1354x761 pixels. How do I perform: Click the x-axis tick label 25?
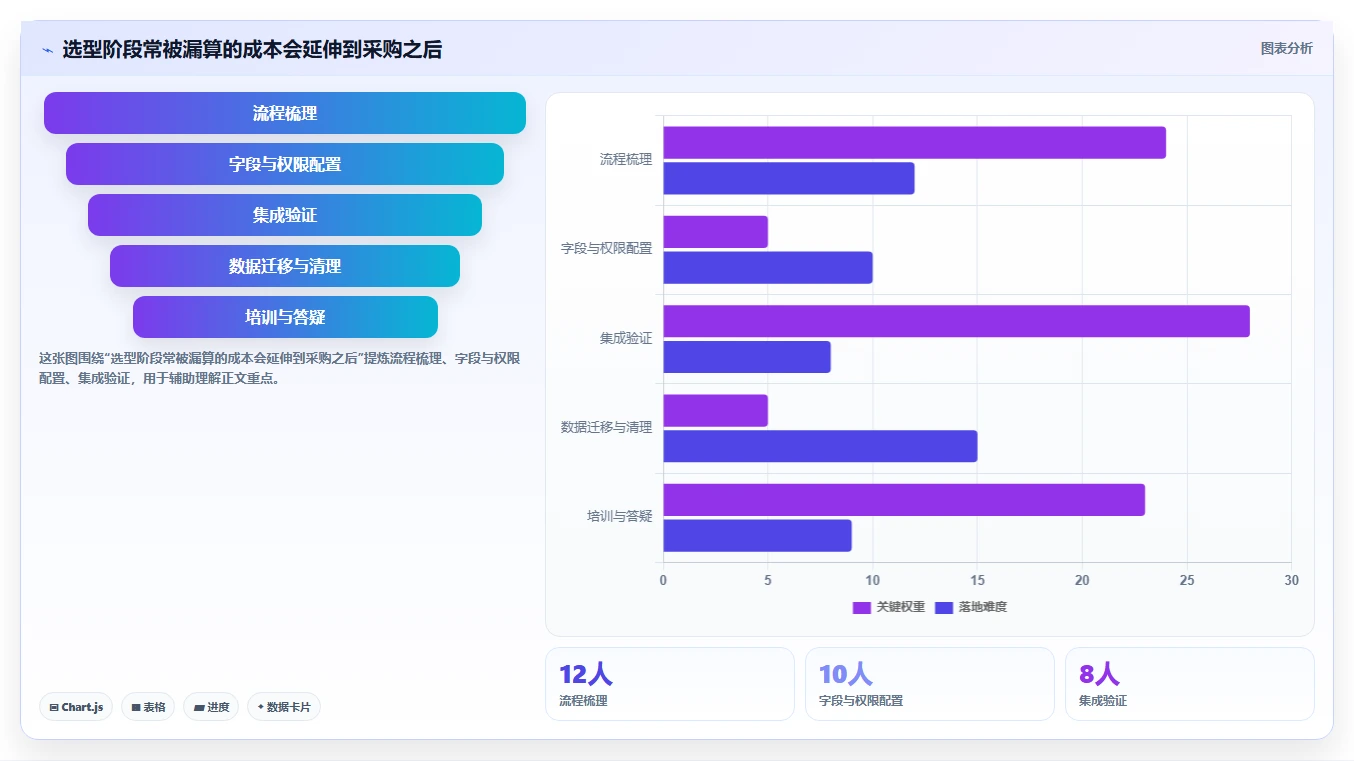pos(1187,580)
